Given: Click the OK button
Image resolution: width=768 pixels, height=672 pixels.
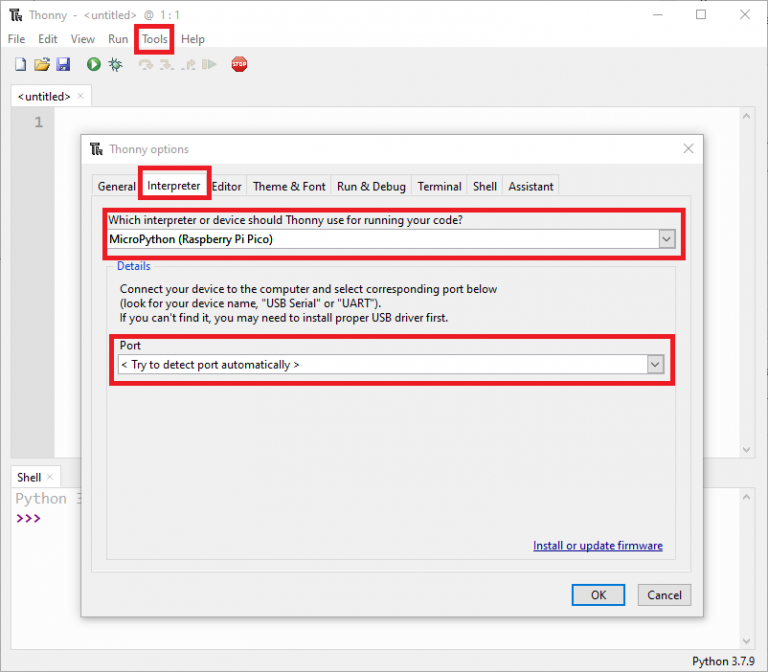Looking at the screenshot, I should point(598,595).
